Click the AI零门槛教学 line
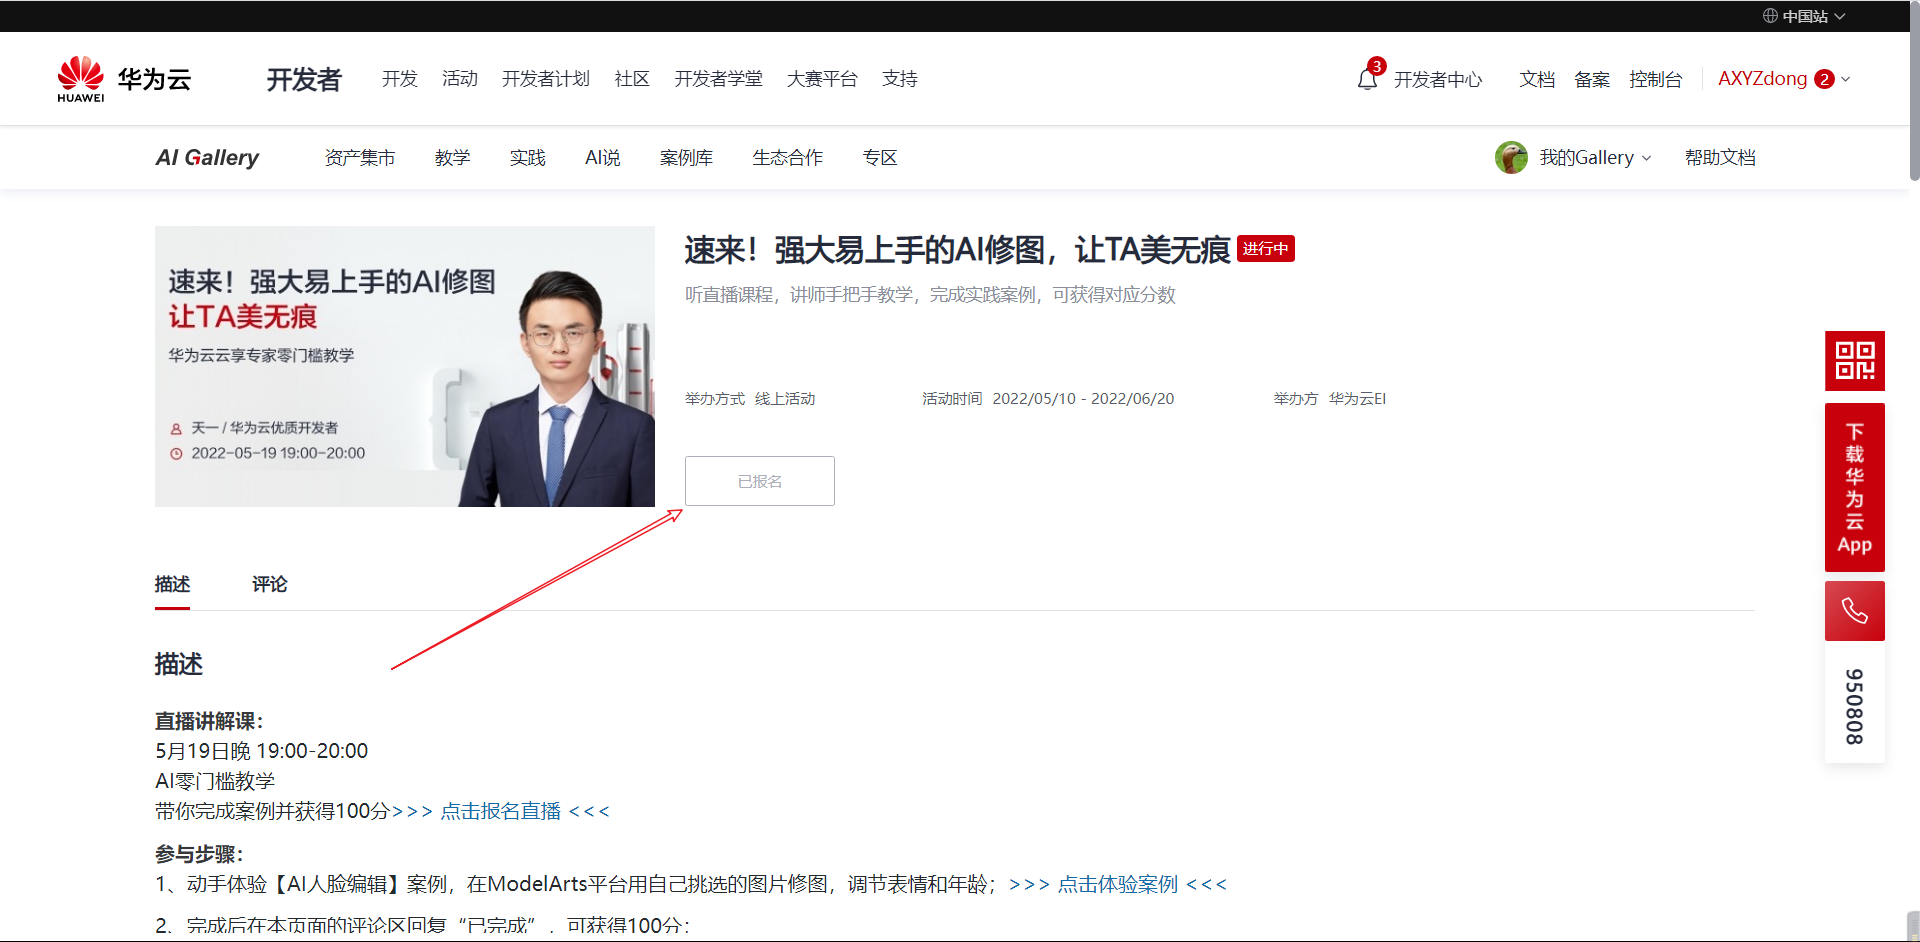The width and height of the screenshot is (1920, 942). (215, 781)
